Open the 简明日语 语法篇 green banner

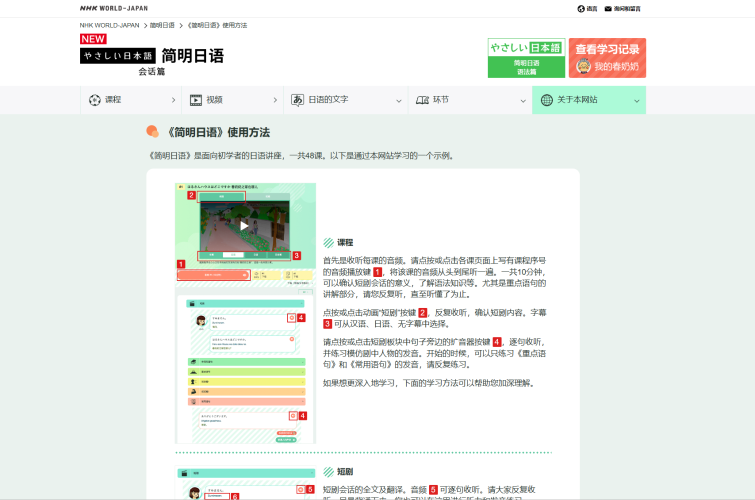[526, 58]
